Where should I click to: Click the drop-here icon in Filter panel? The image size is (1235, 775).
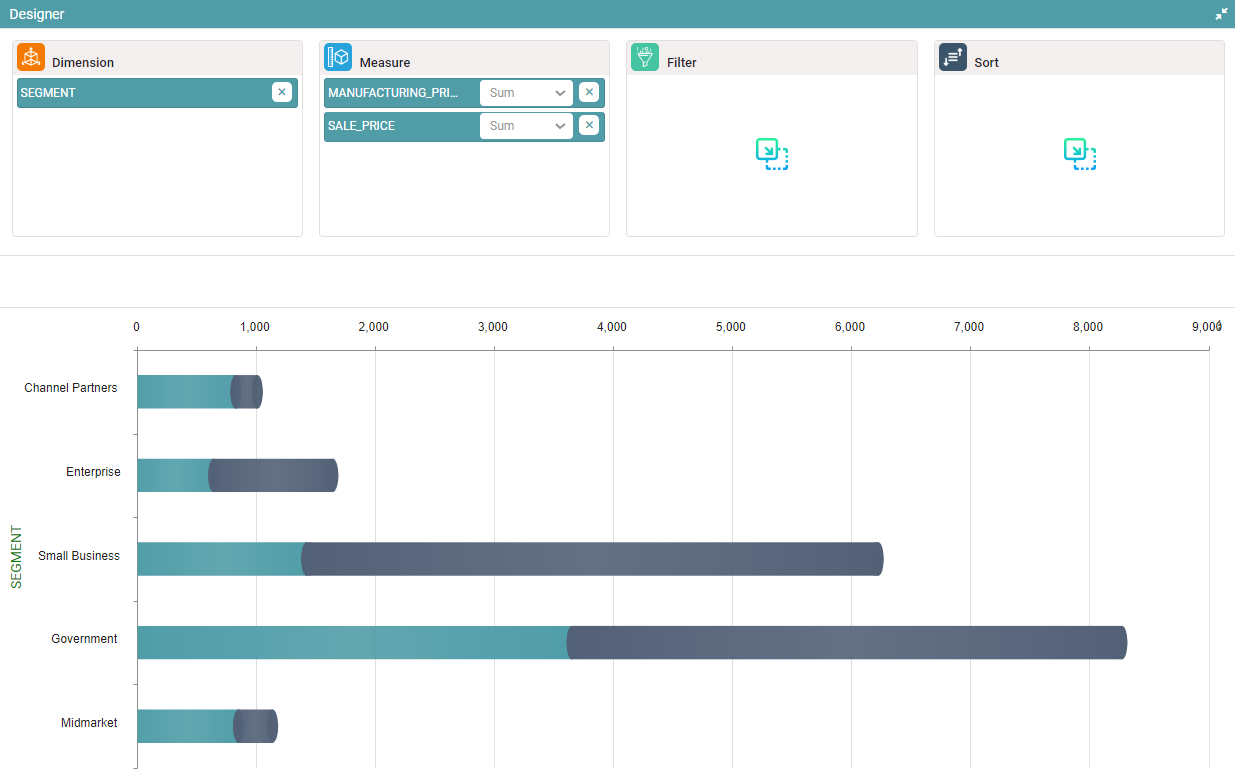point(772,154)
